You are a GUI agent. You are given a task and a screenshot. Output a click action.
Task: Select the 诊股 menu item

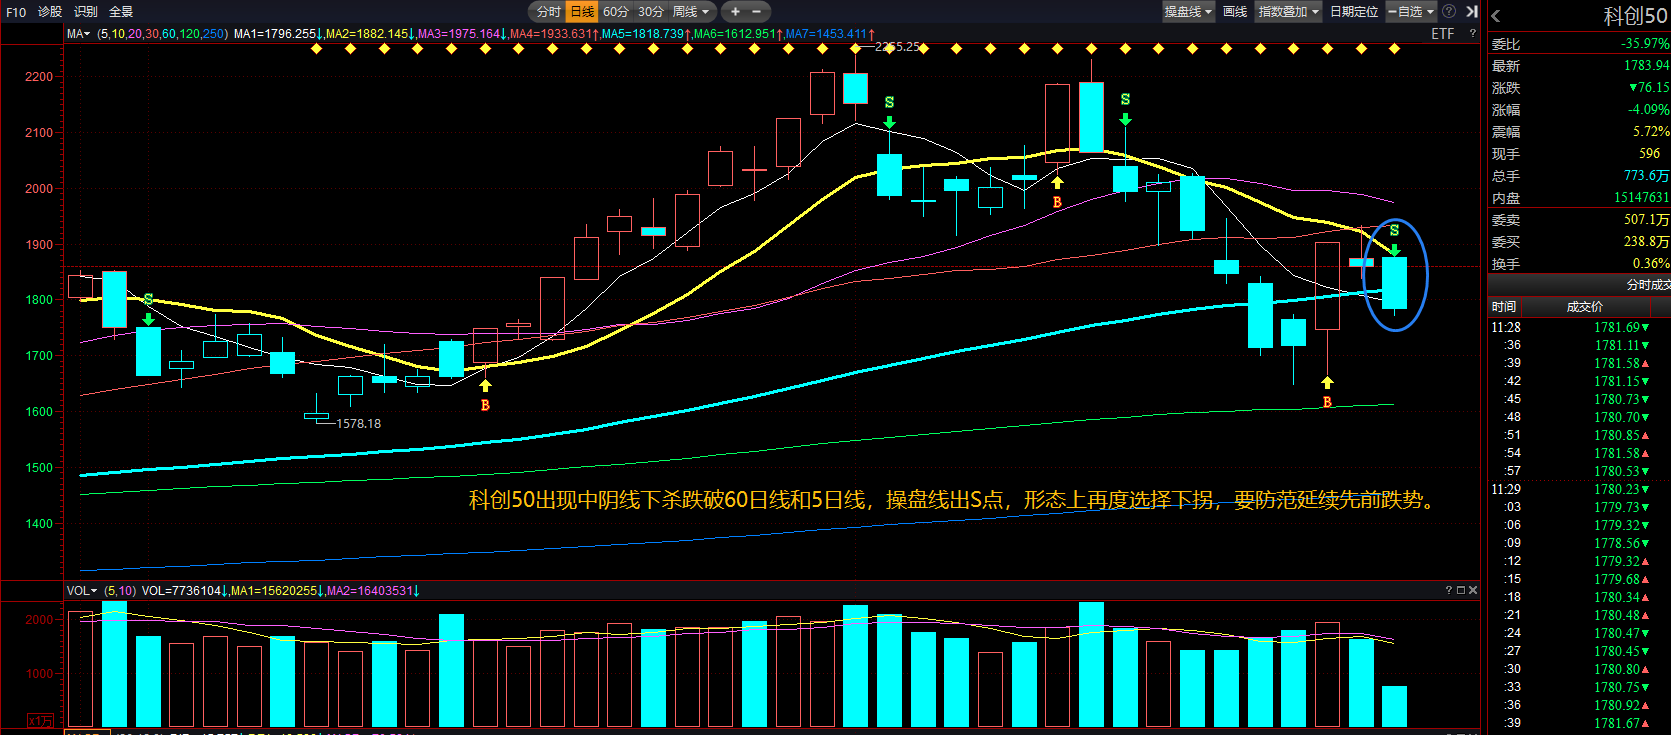(50, 12)
